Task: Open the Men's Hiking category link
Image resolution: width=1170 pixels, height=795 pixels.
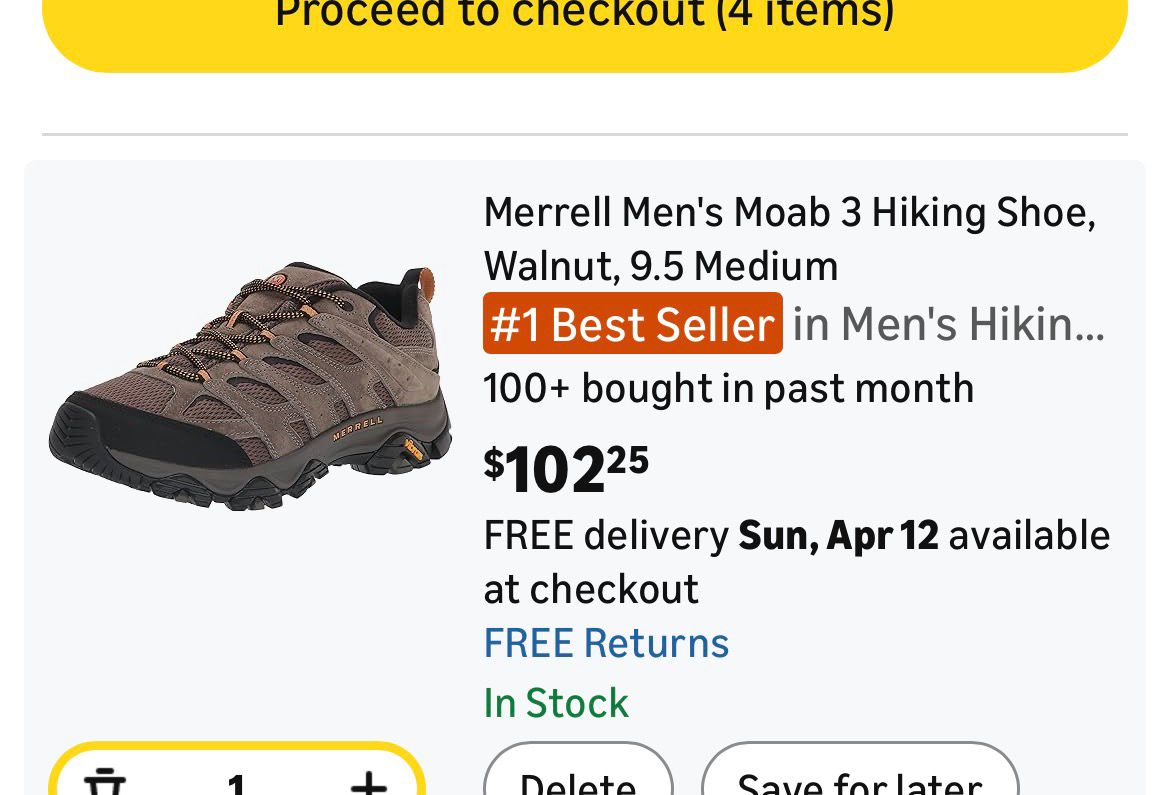Action: 948,324
